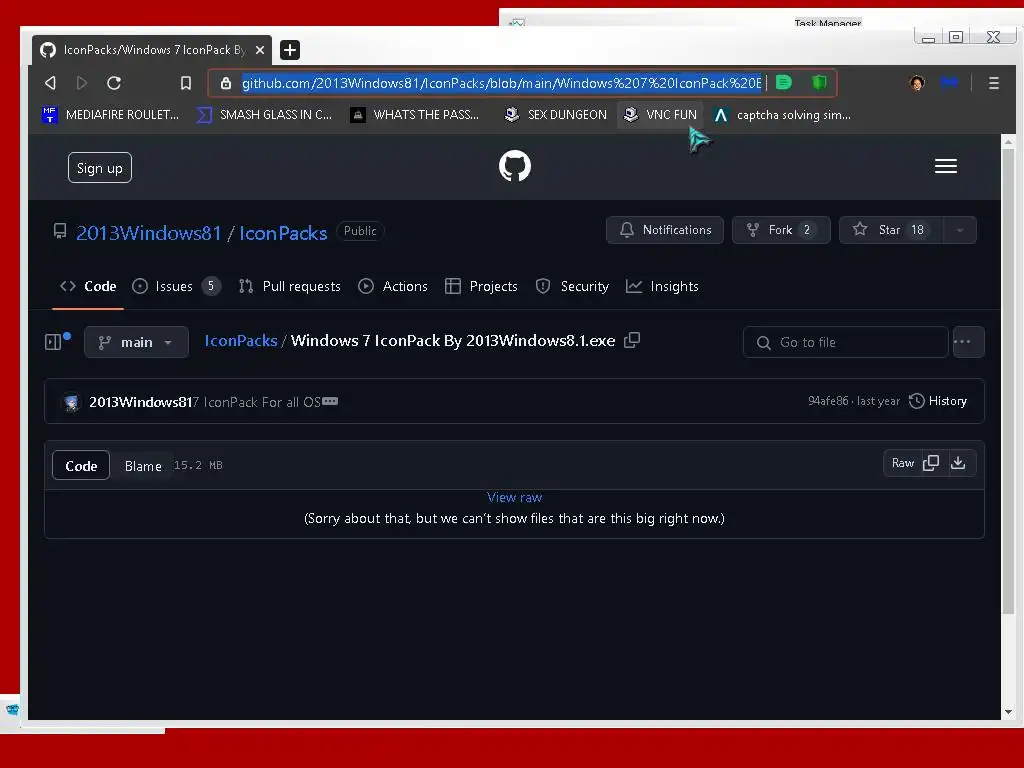Open the 2013Windows81 owner link
The width and height of the screenshot is (1024, 768).
pos(149,233)
